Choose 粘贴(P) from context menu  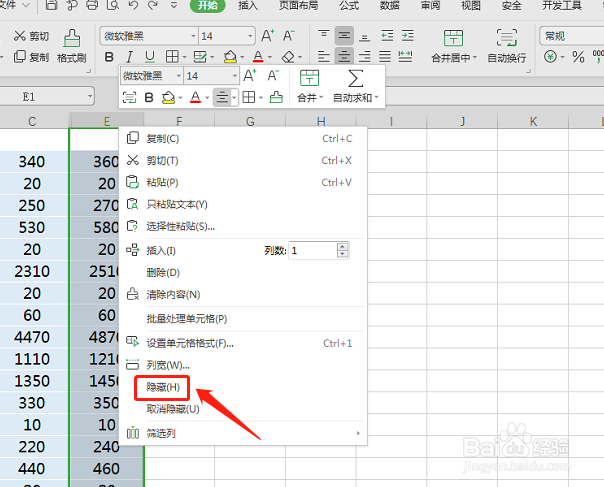pos(243,182)
